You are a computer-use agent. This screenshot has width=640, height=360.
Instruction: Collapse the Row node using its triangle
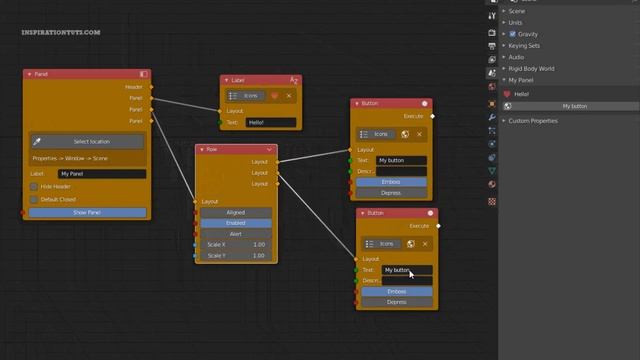click(x=202, y=149)
